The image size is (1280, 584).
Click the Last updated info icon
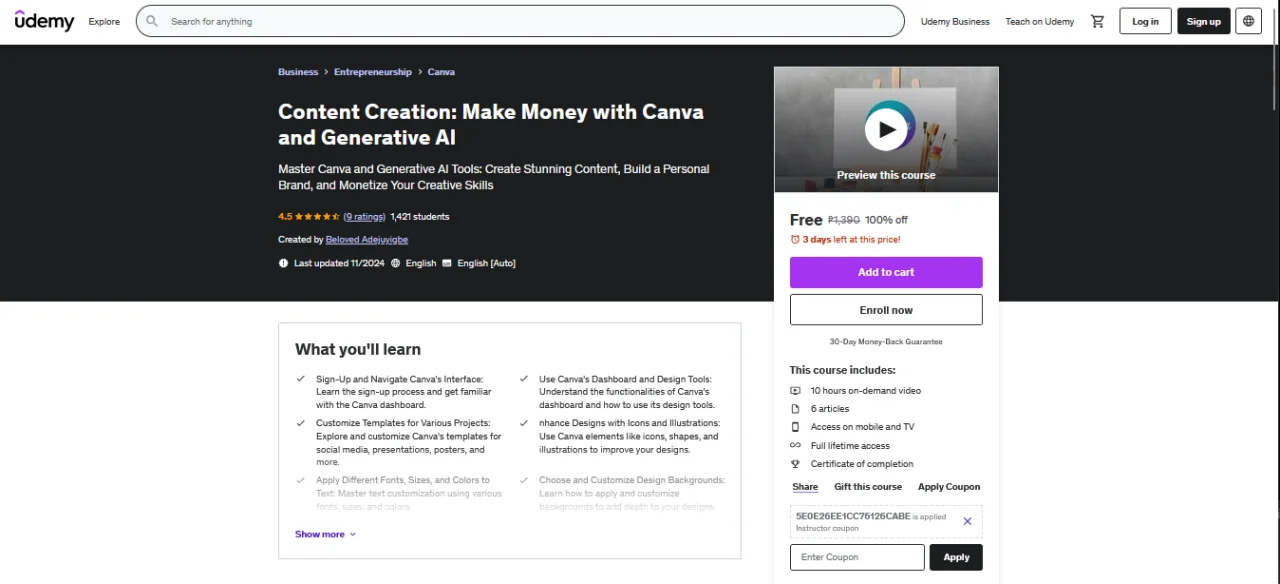(283, 263)
